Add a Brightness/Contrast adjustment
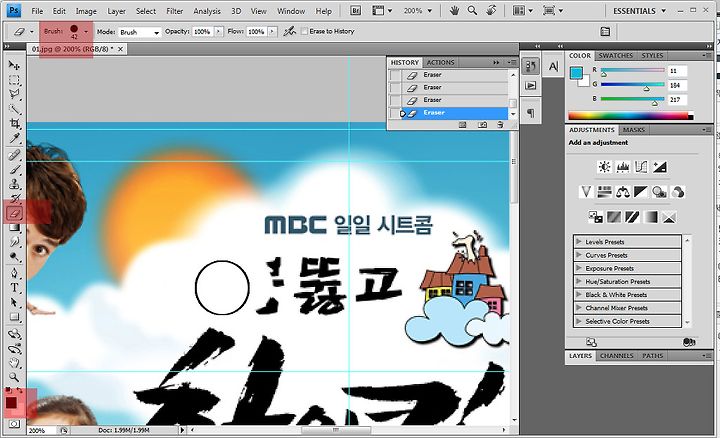This screenshot has height=438, width=720. 604,167
